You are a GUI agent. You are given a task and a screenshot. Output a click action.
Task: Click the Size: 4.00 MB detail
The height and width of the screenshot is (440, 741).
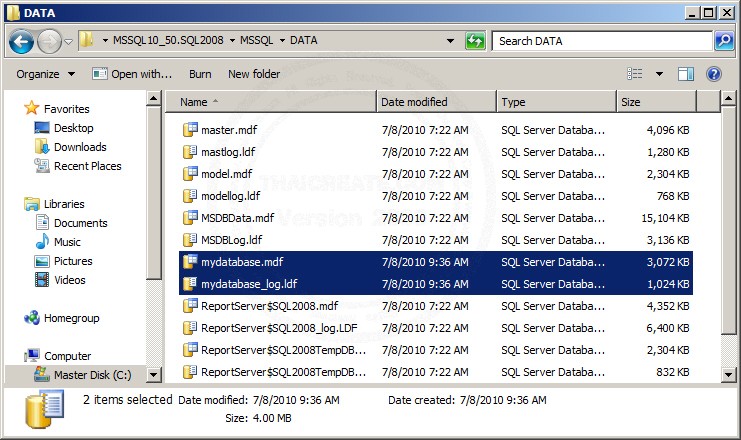[258, 418]
